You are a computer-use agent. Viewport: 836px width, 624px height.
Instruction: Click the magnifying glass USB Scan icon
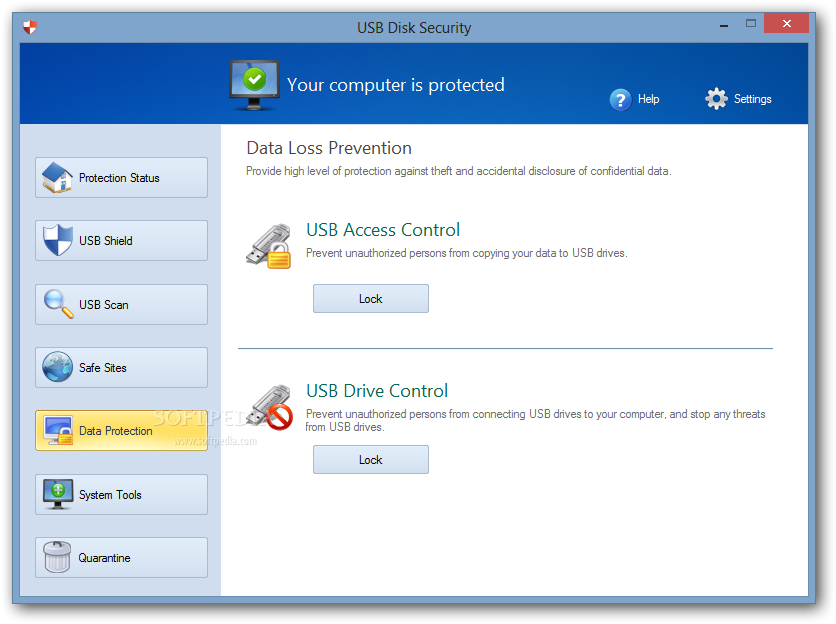click(x=58, y=304)
